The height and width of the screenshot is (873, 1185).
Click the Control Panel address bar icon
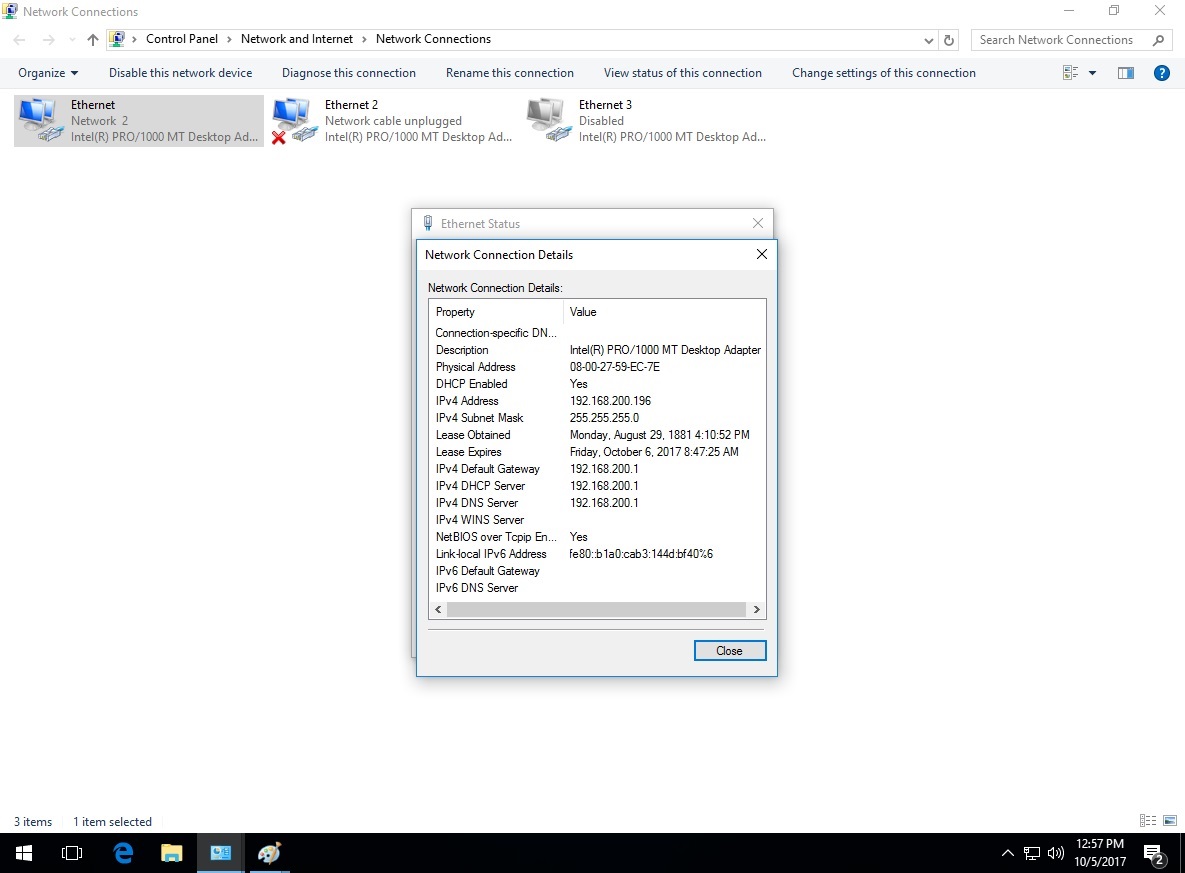(x=117, y=39)
